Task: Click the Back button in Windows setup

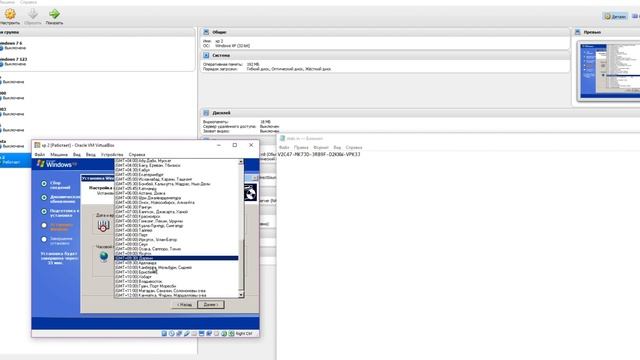Action: (x=184, y=304)
